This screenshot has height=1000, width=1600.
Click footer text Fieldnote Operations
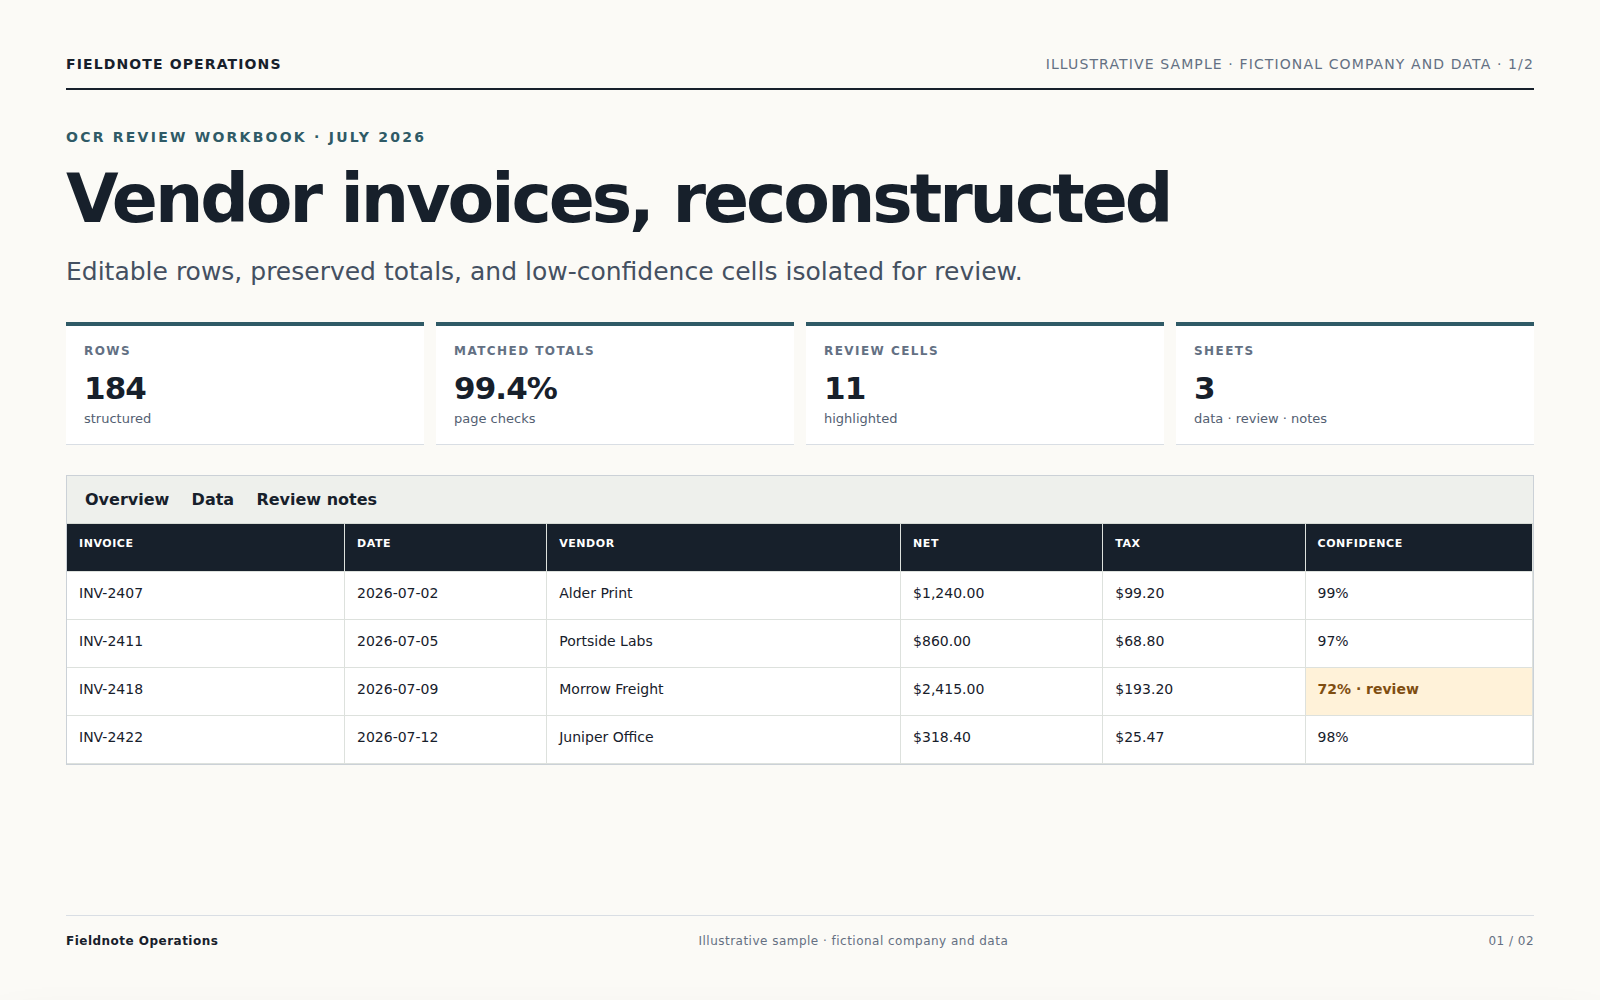click(x=142, y=941)
